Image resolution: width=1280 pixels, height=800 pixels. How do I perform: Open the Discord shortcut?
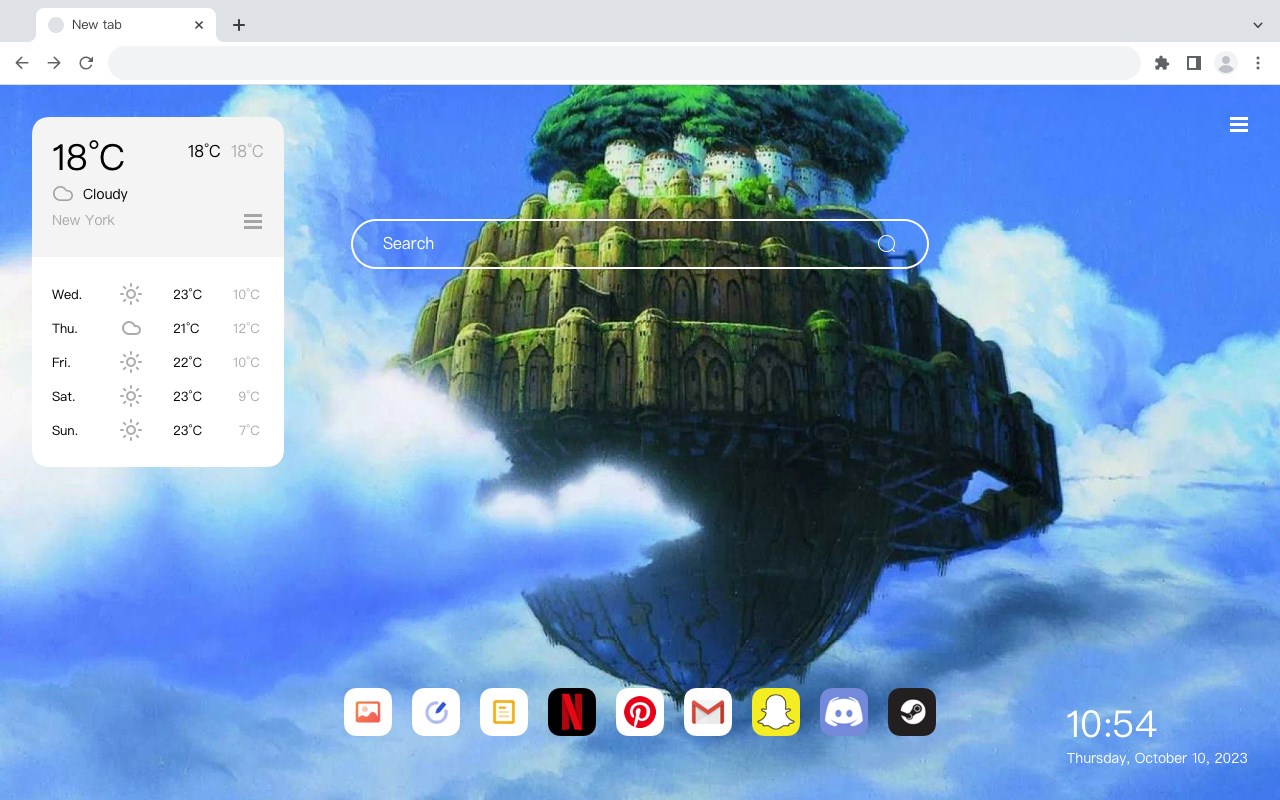pos(844,712)
